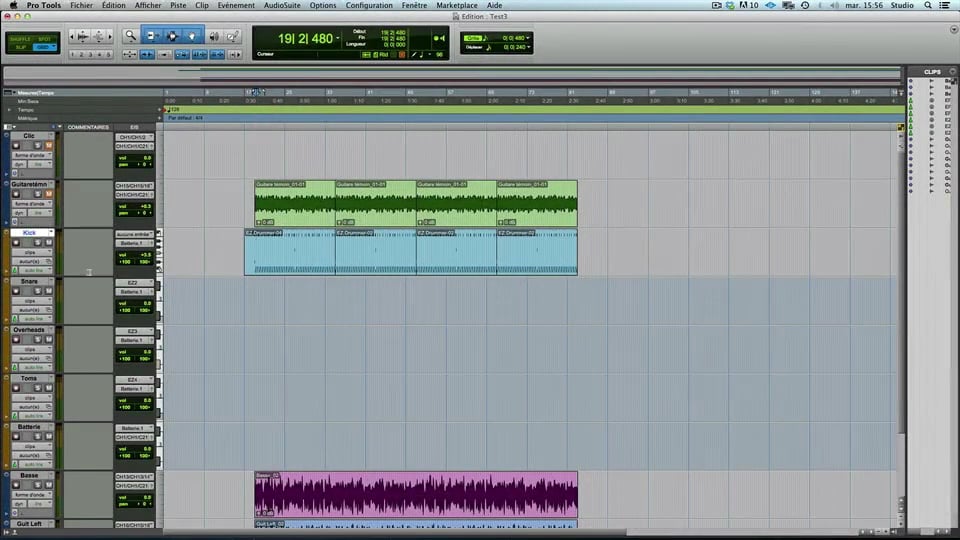Image resolution: width=960 pixels, height=540 pixels.
Task: Click the Overheads track name
Action: (x=29, y=330)
